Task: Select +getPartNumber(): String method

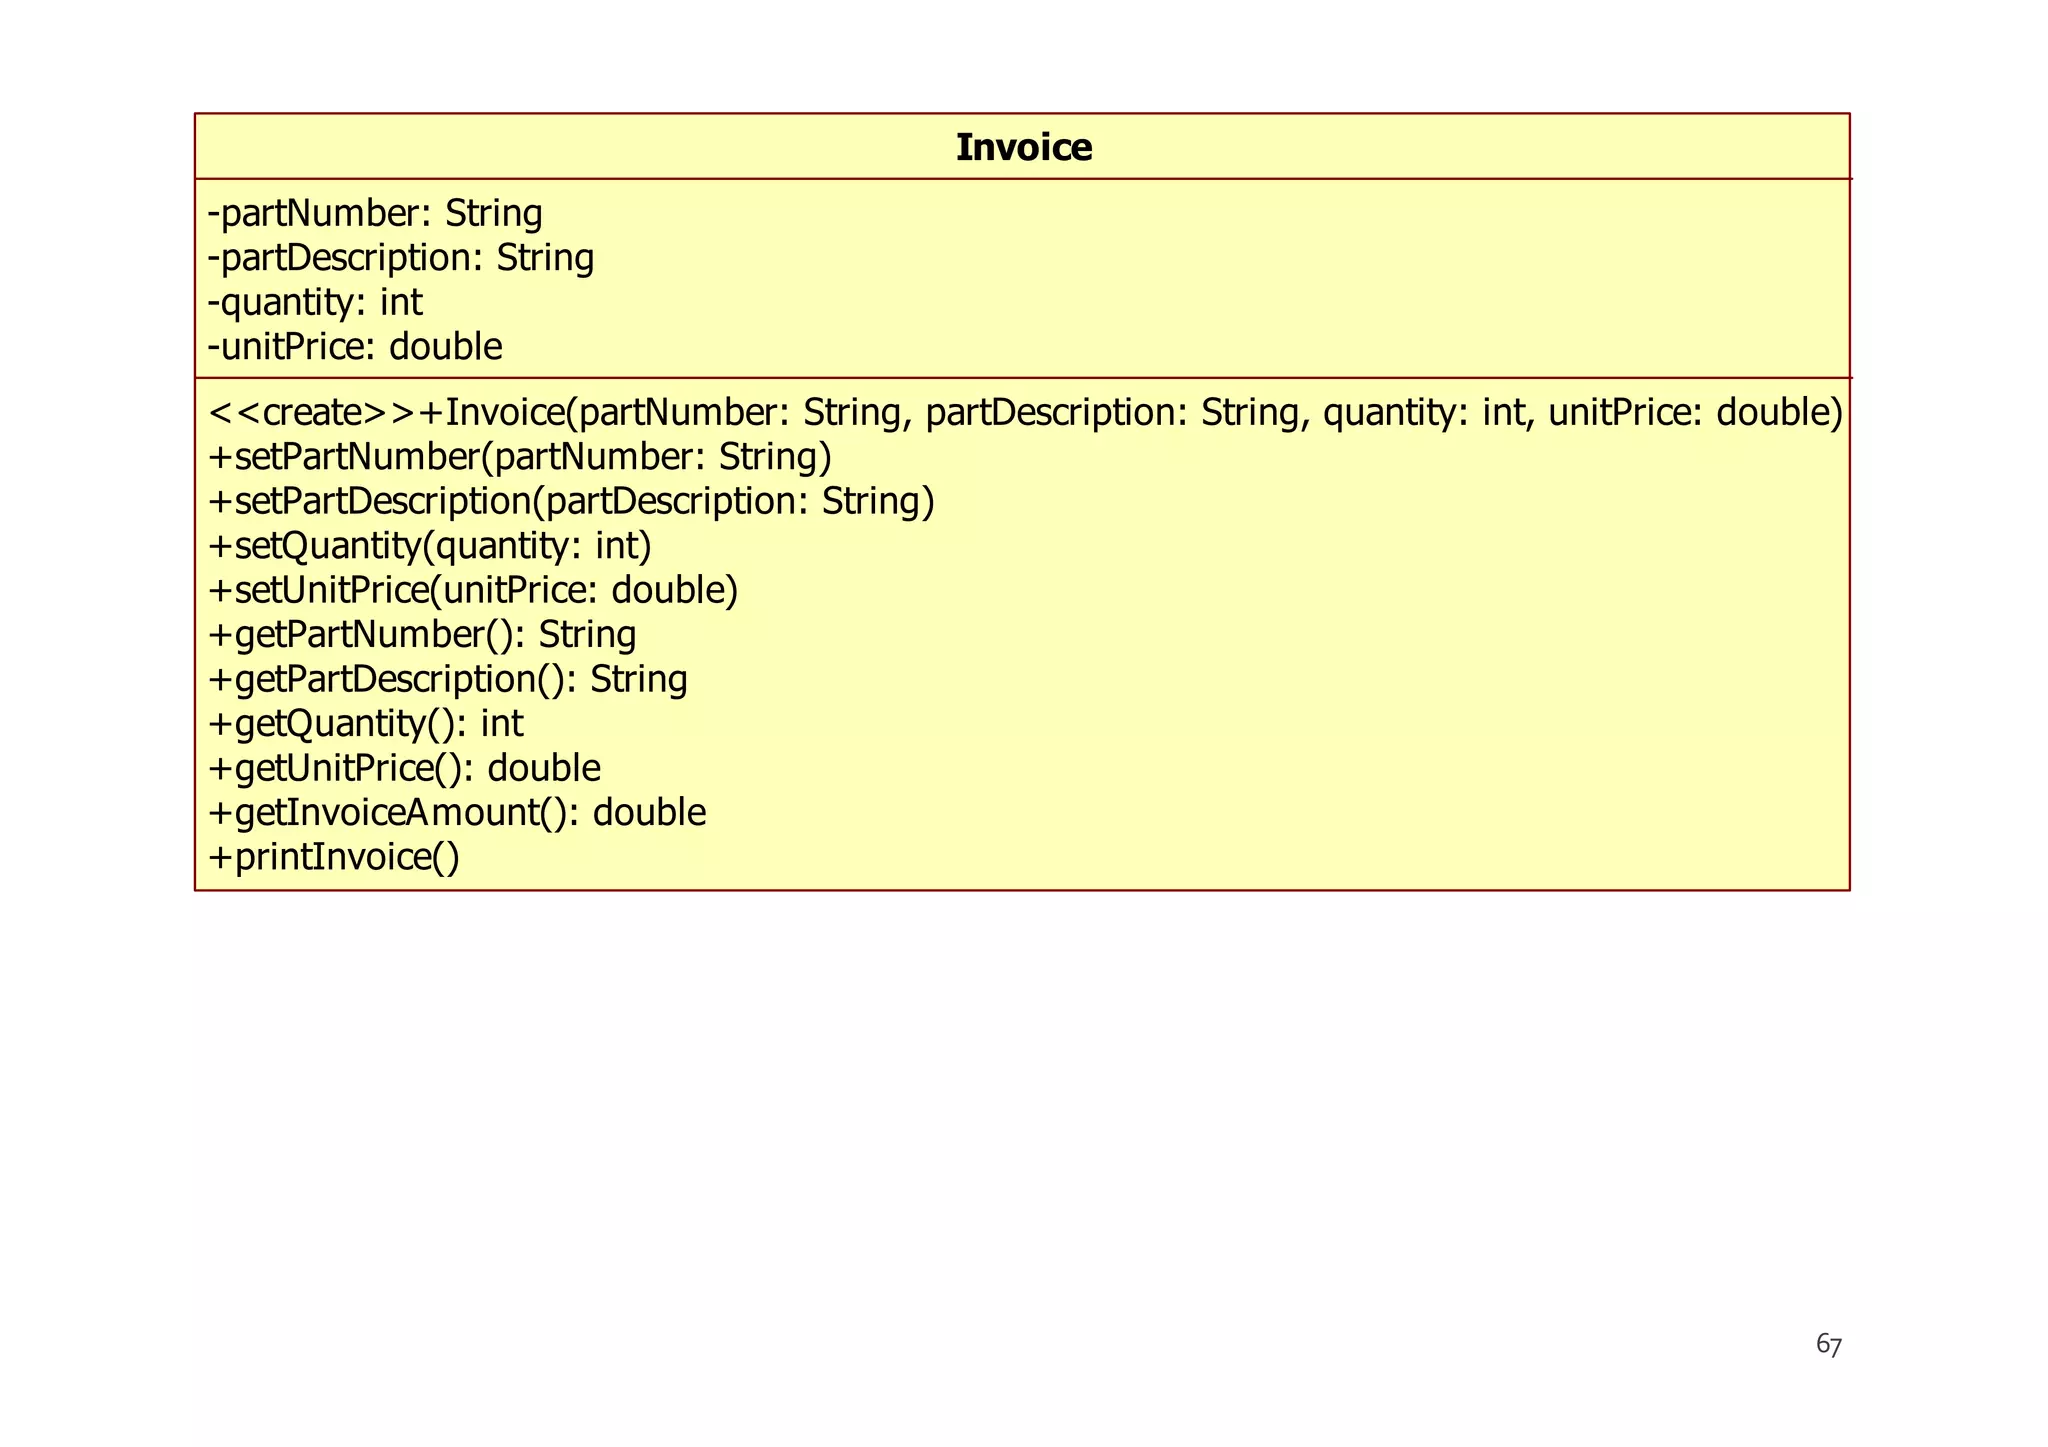Action: tap(422, 635)
